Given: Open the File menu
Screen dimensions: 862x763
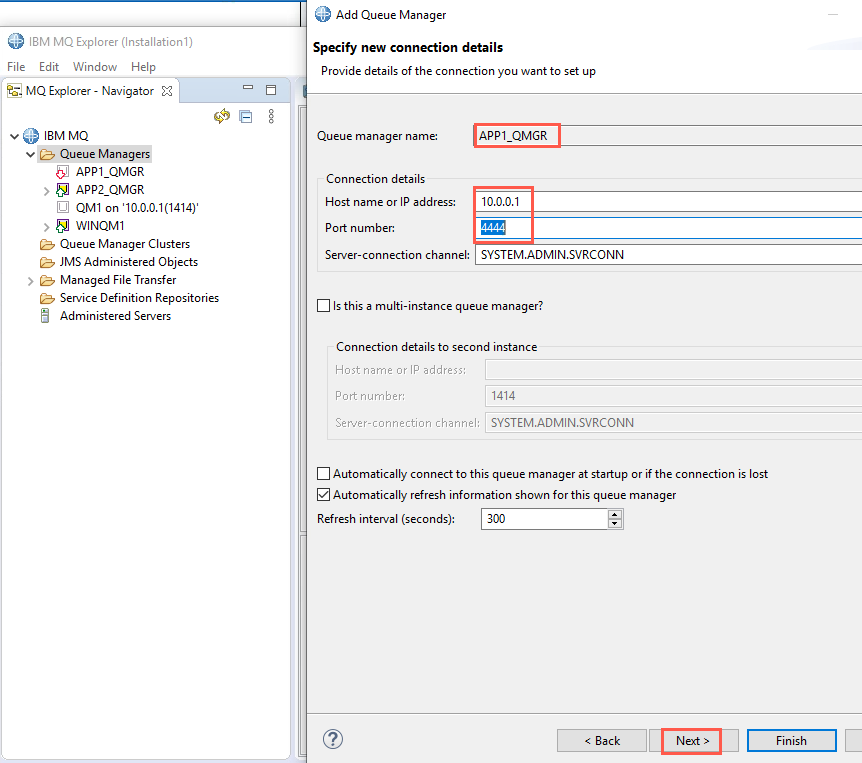Looking at the screenshot, I should pos(16,67).
